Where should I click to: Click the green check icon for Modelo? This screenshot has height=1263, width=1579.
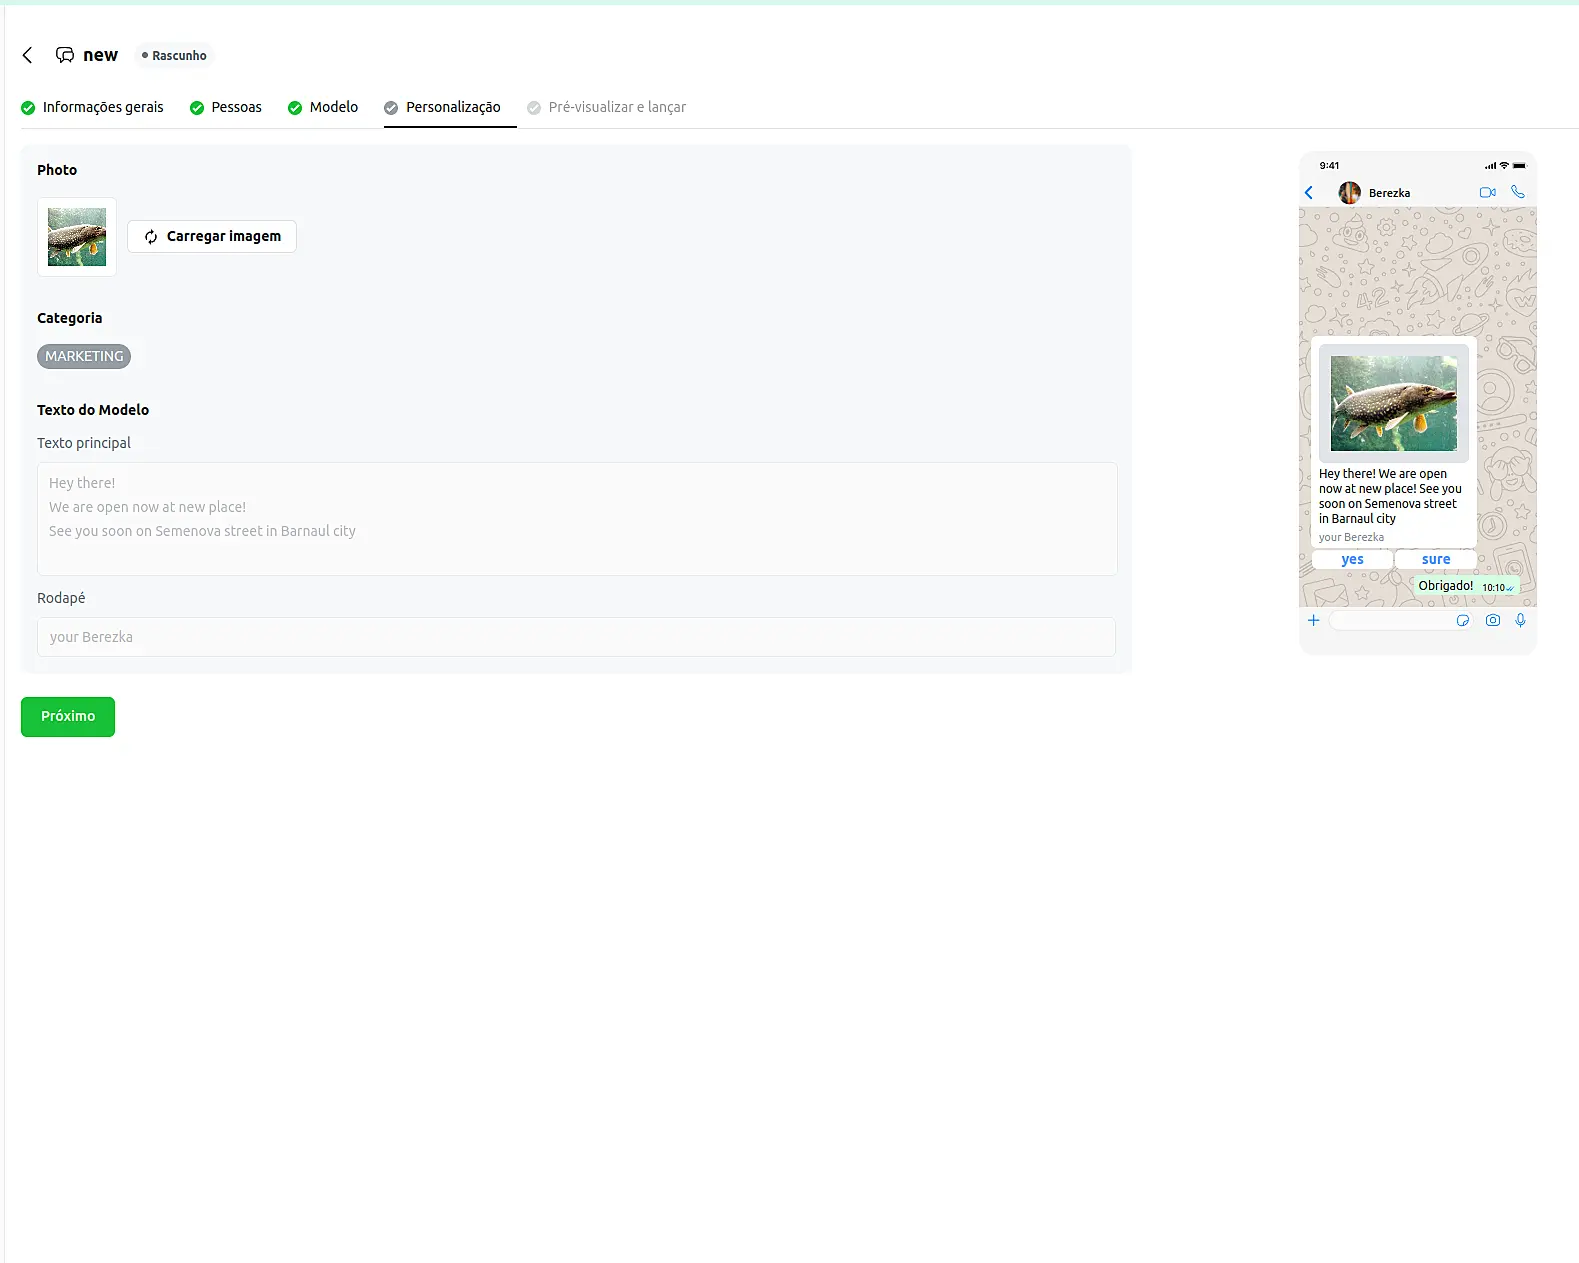click(x=295, y=108)
